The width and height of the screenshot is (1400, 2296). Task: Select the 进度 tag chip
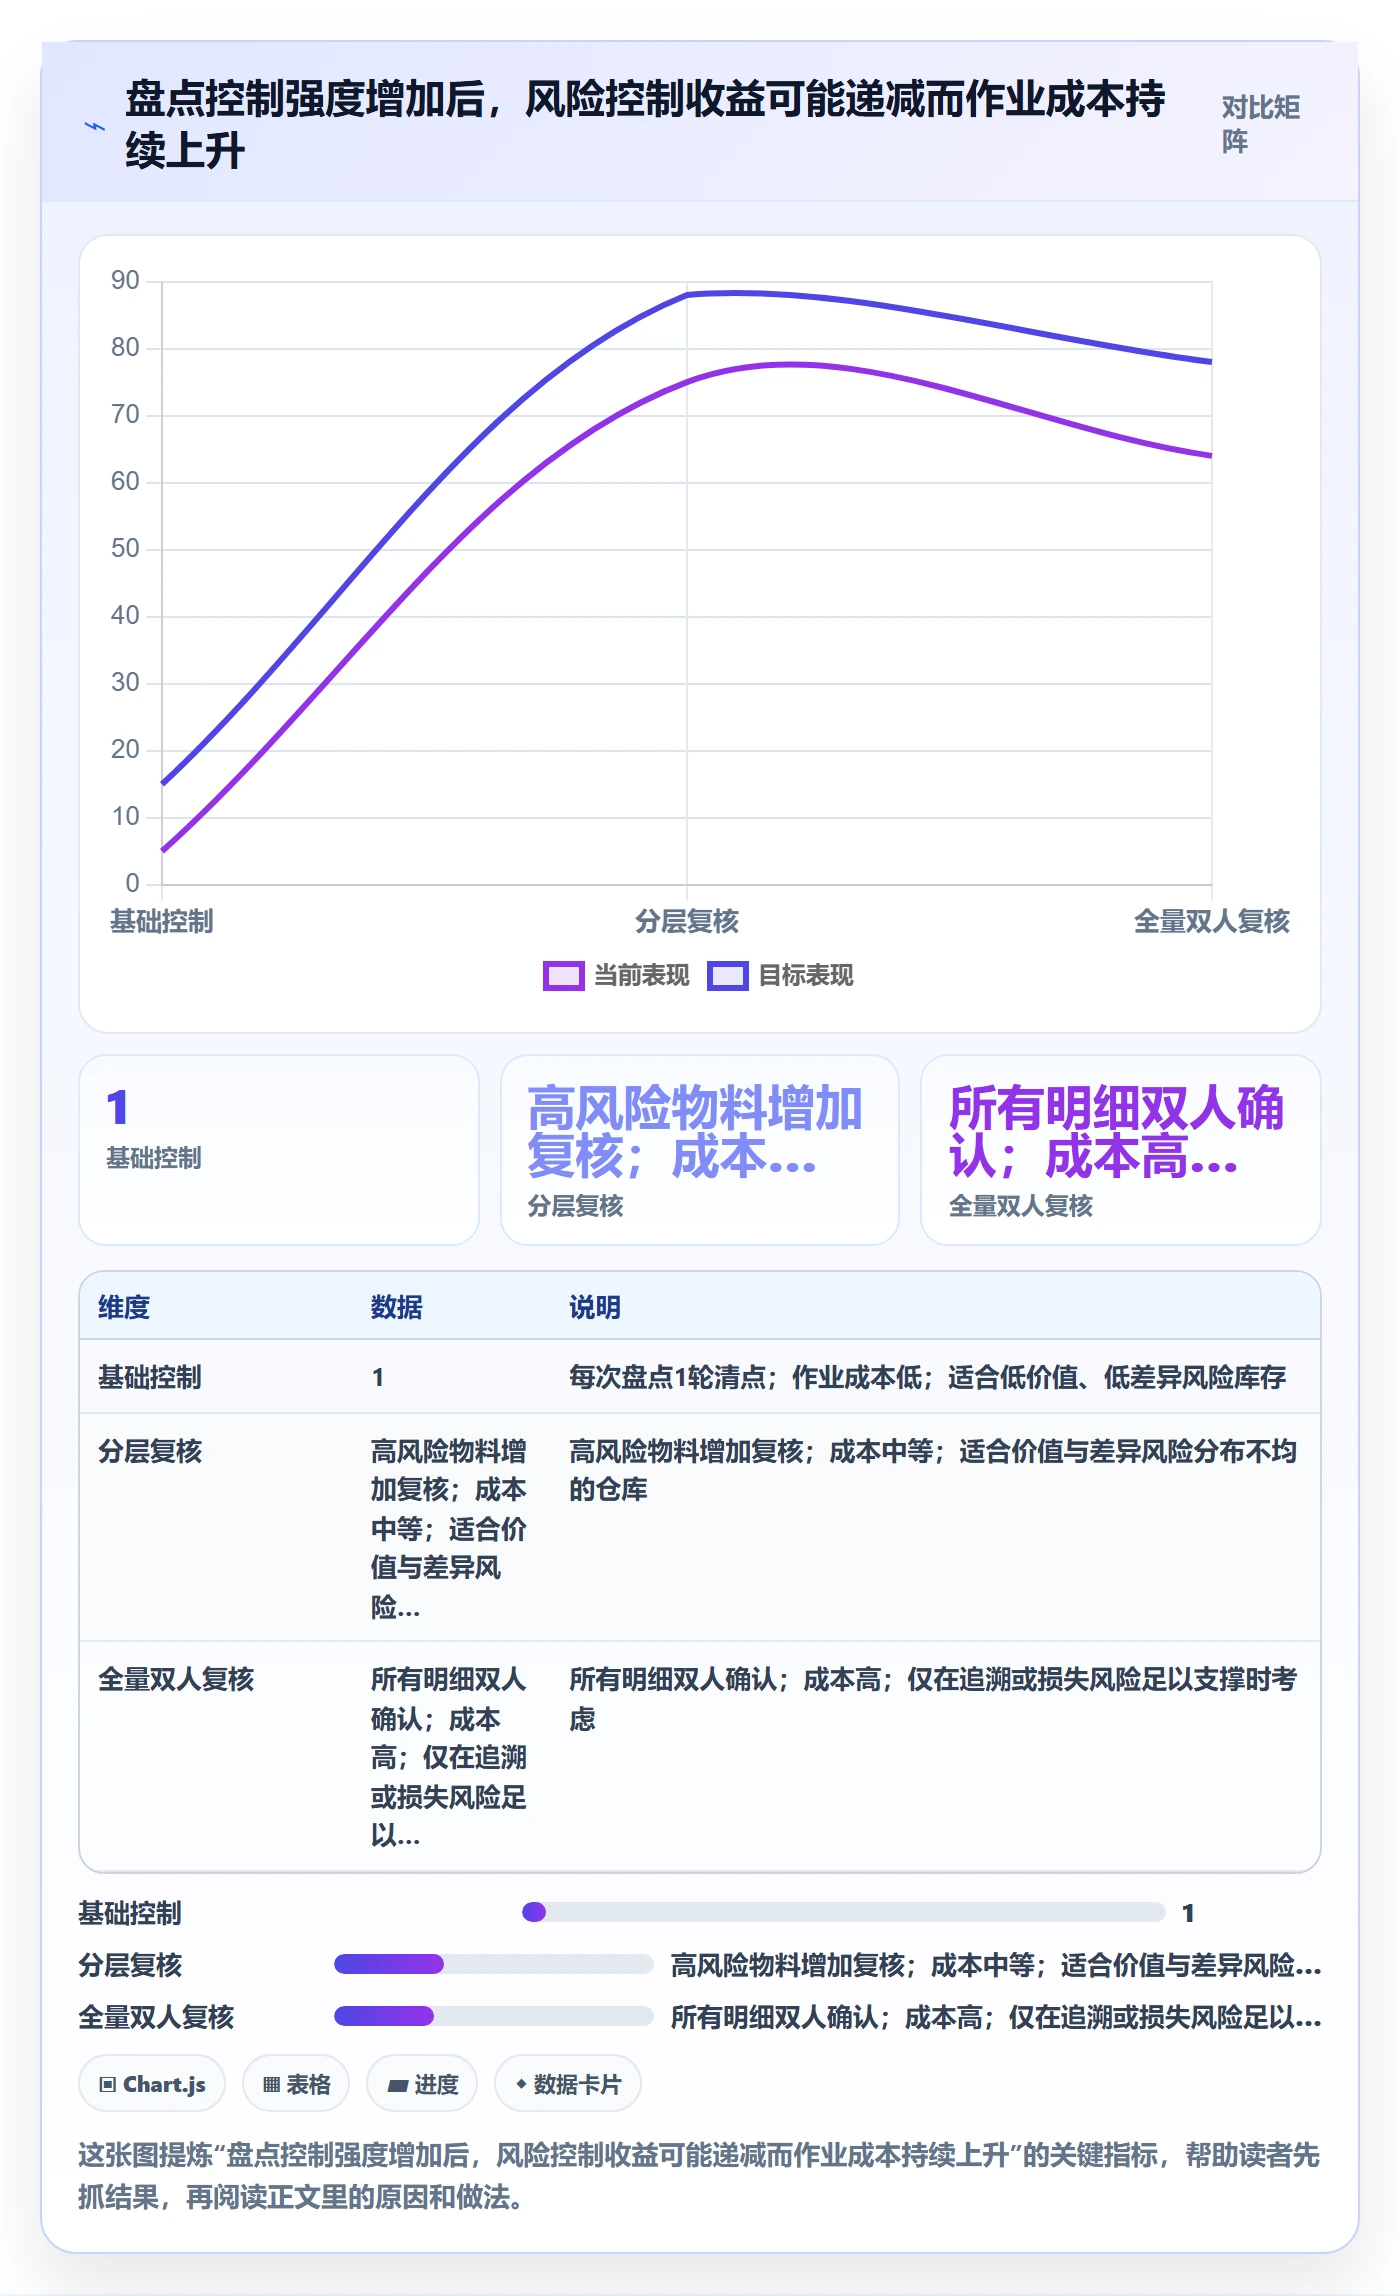pos(422,2084)
